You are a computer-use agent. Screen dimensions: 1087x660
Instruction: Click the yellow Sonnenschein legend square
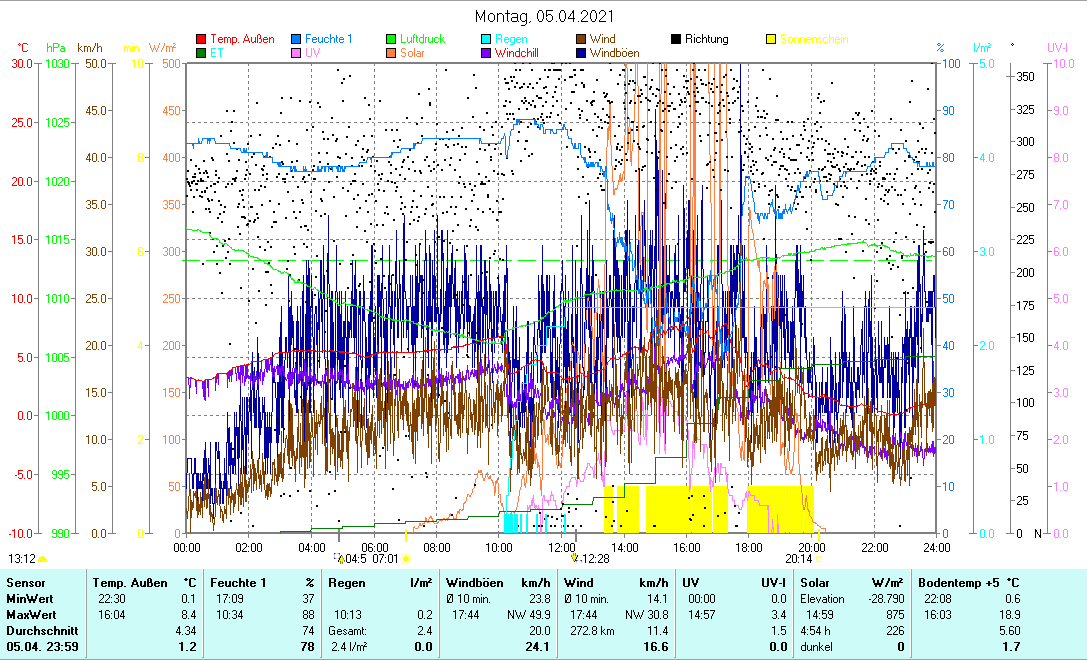tap(771, 40)
